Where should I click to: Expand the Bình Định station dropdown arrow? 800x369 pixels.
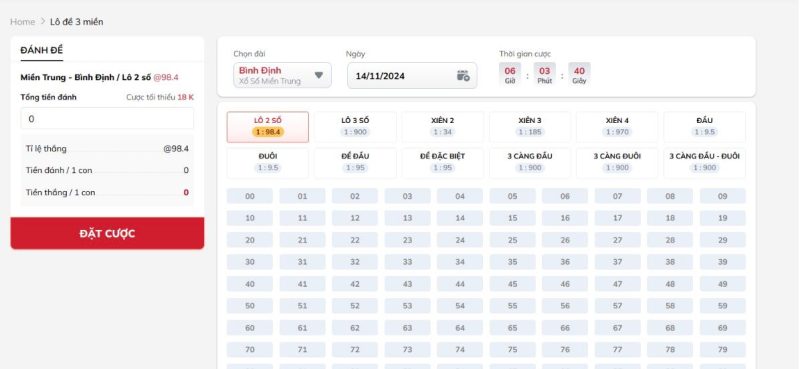point(319,75)
